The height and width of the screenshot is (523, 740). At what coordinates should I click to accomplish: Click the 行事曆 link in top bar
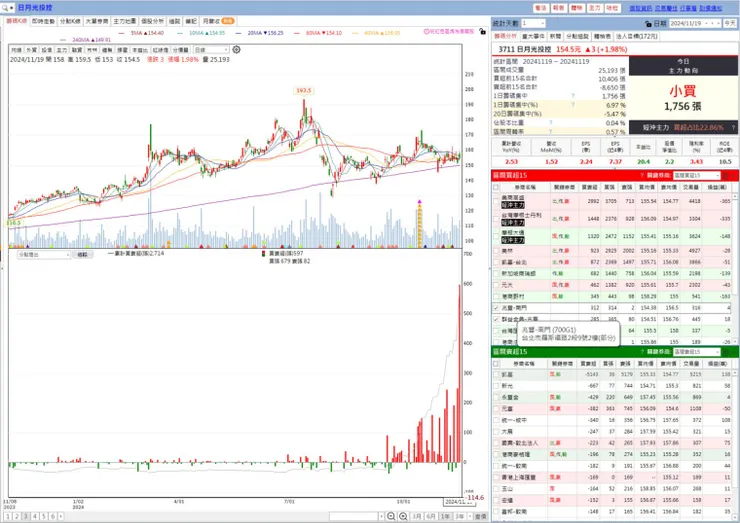(x=688, y=8)
